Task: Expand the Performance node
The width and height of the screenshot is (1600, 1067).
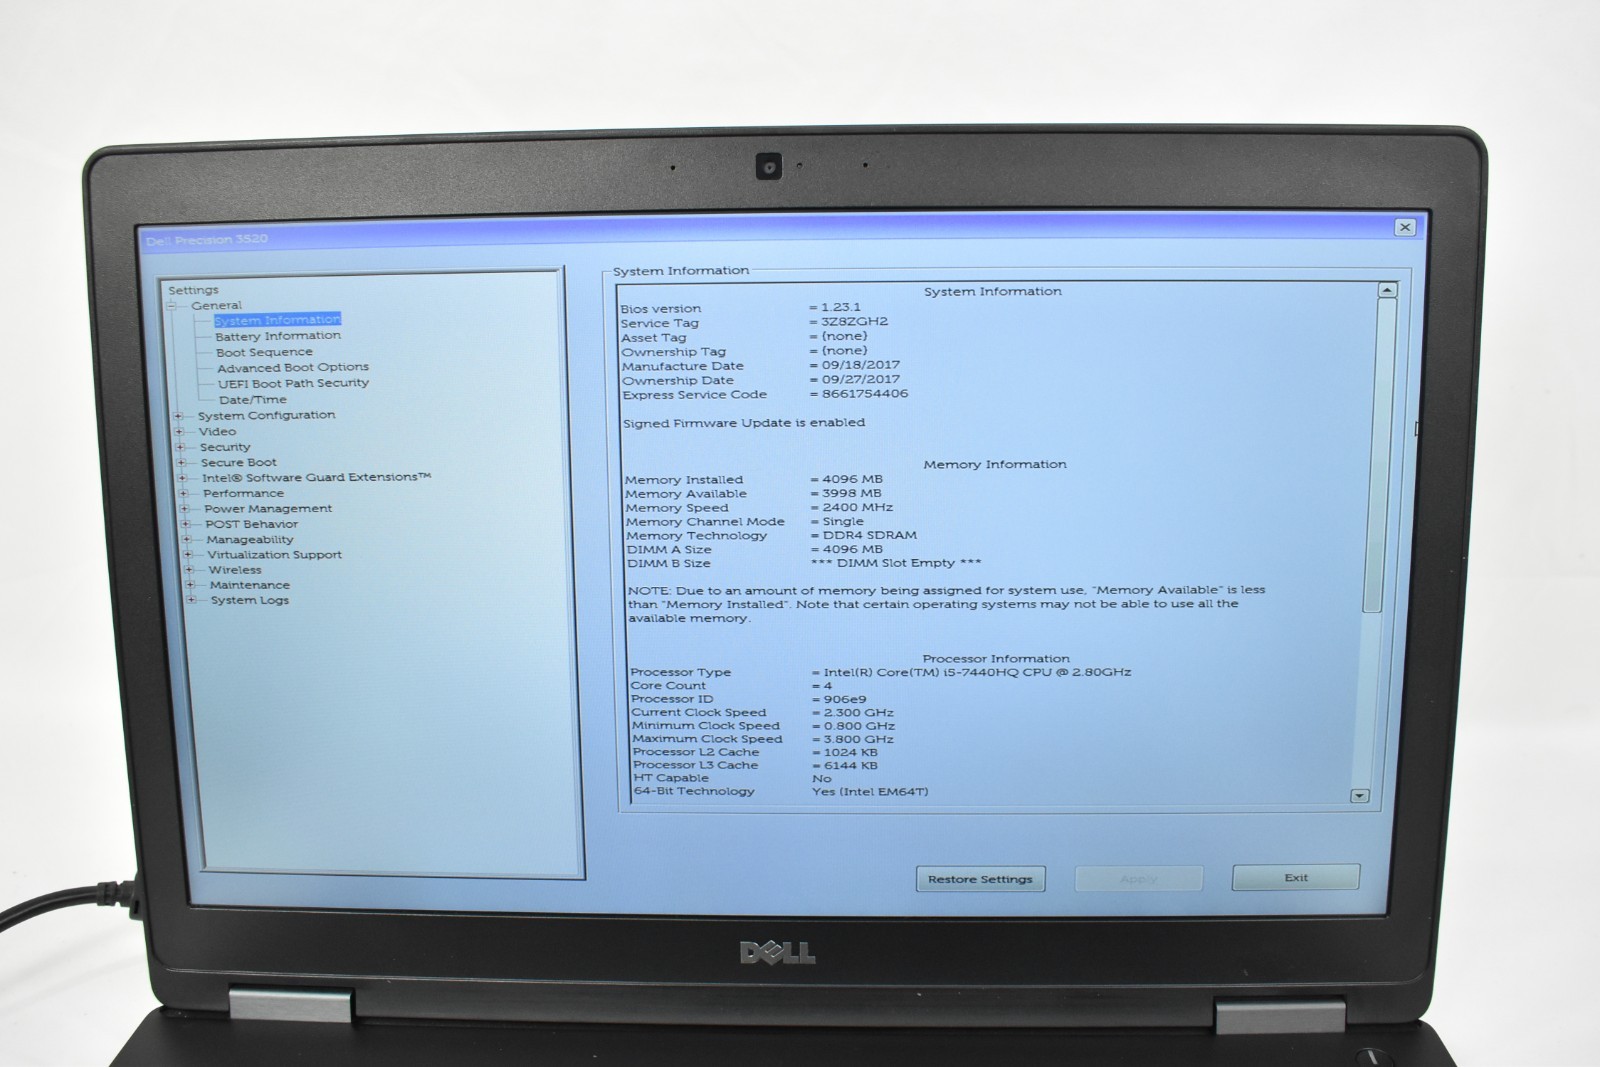Action: (184, 493)
